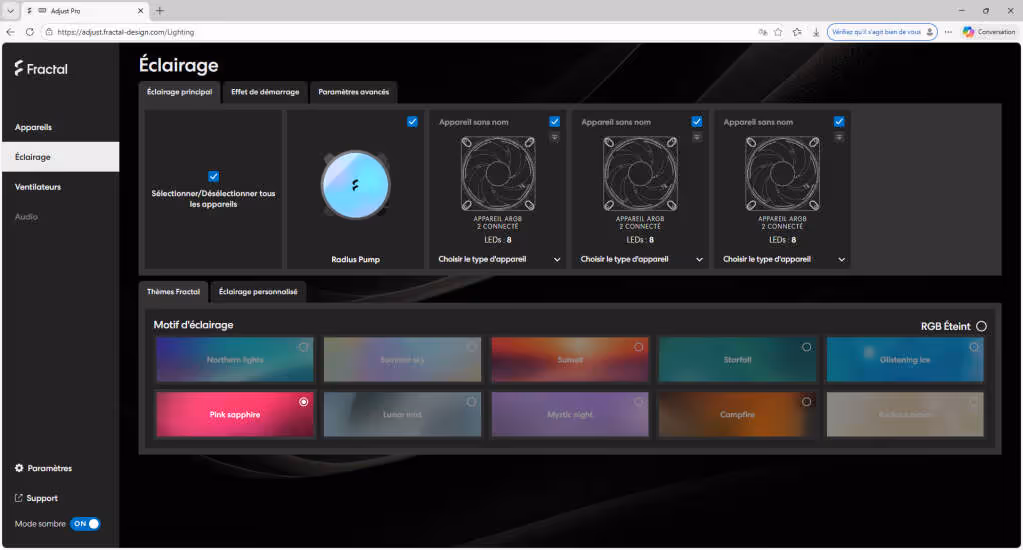The image size is (1023, 550).
Task: Open browser settings and more menu
Action: click(x=948, y=31)
